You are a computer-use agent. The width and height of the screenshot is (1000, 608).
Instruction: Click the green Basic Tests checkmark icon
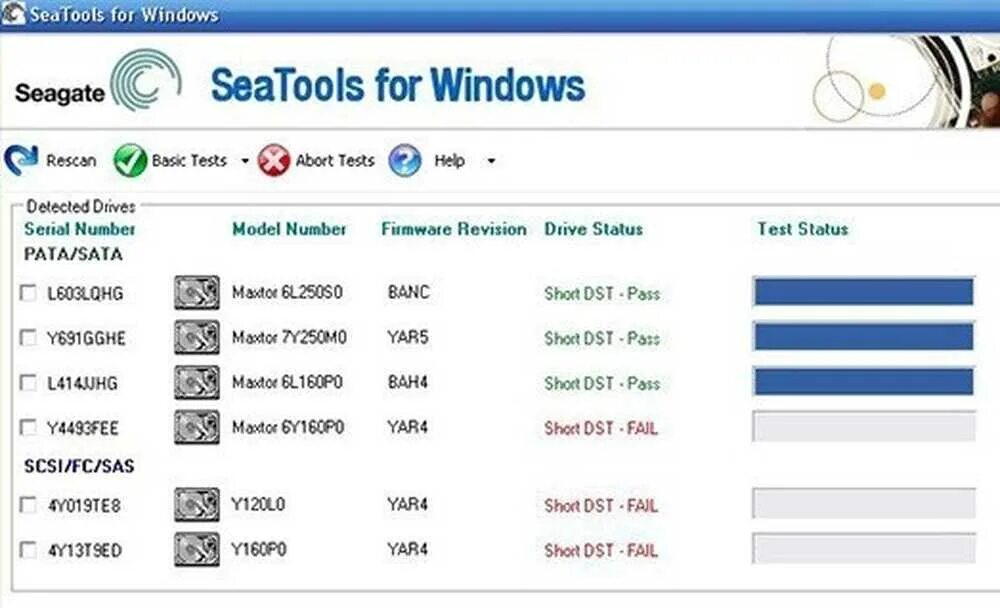tap(130, 160)
